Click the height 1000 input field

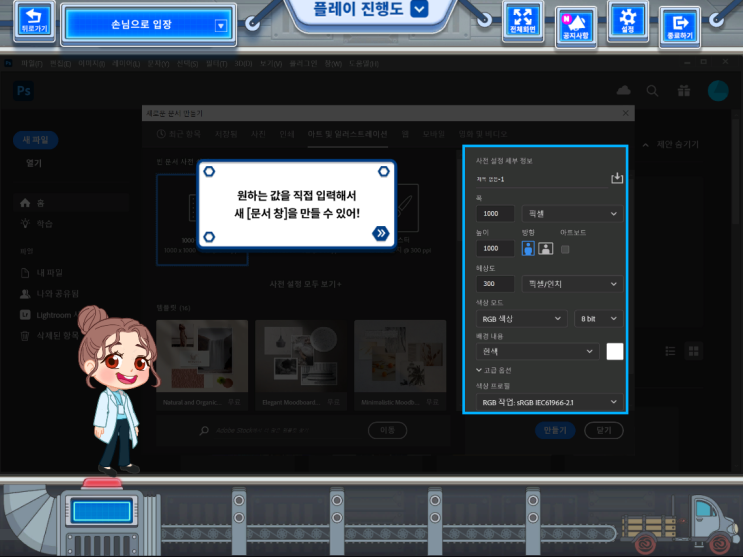tap(495, 248)
